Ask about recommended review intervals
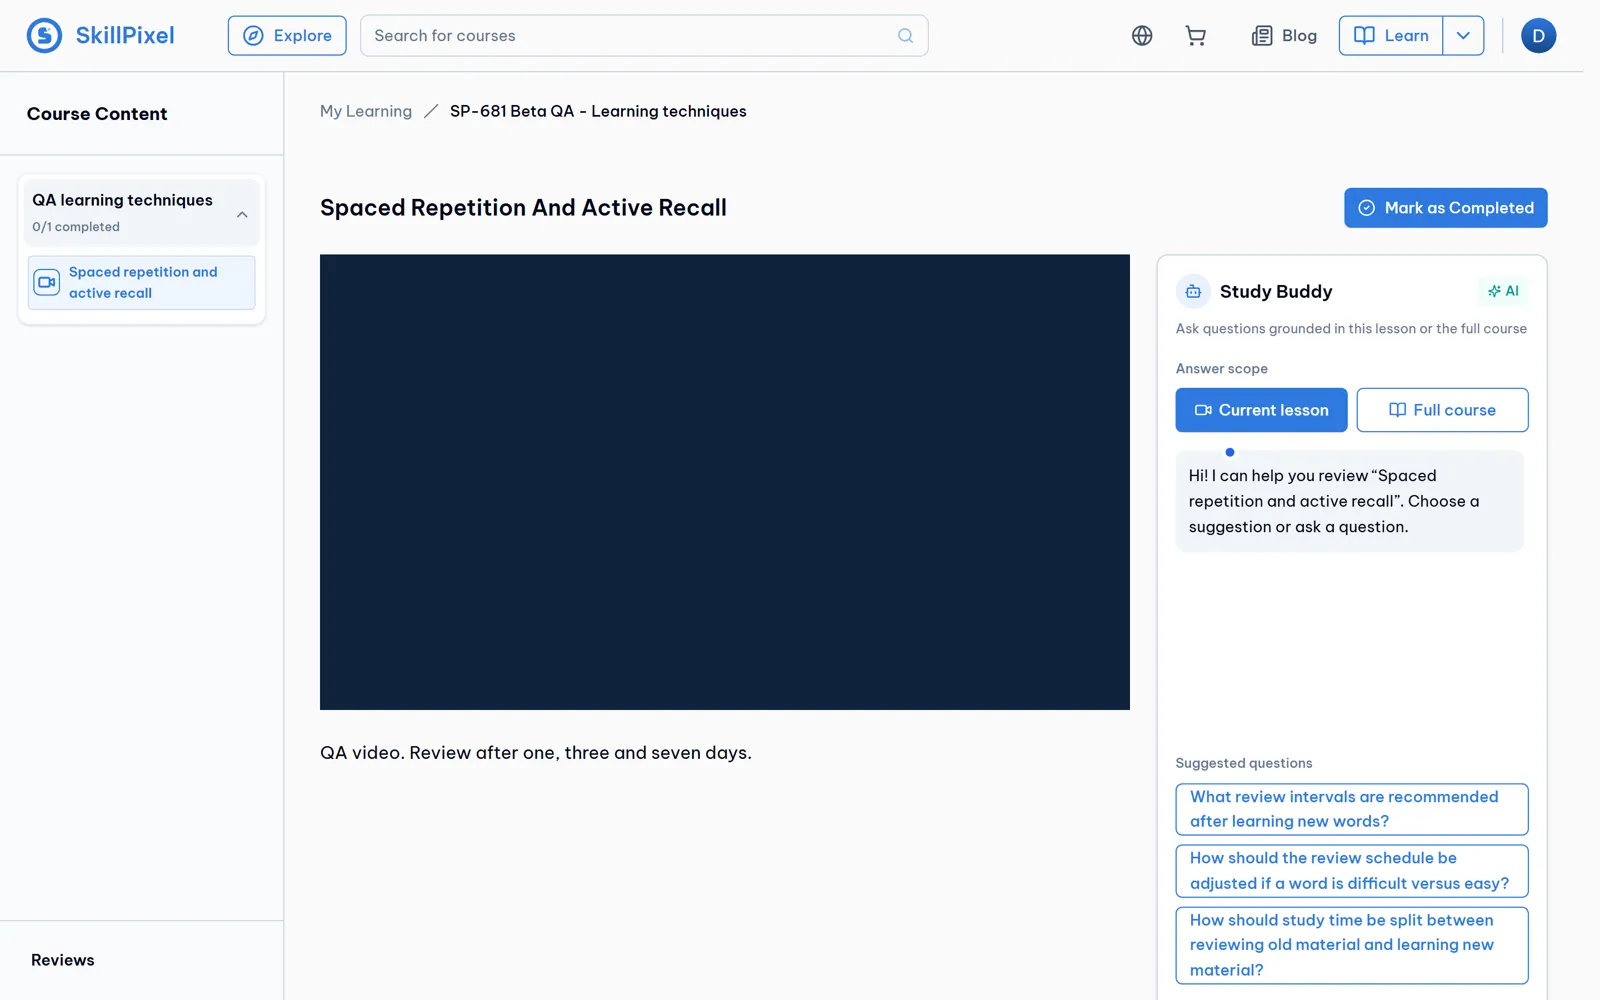 (x=1352, y=809)
